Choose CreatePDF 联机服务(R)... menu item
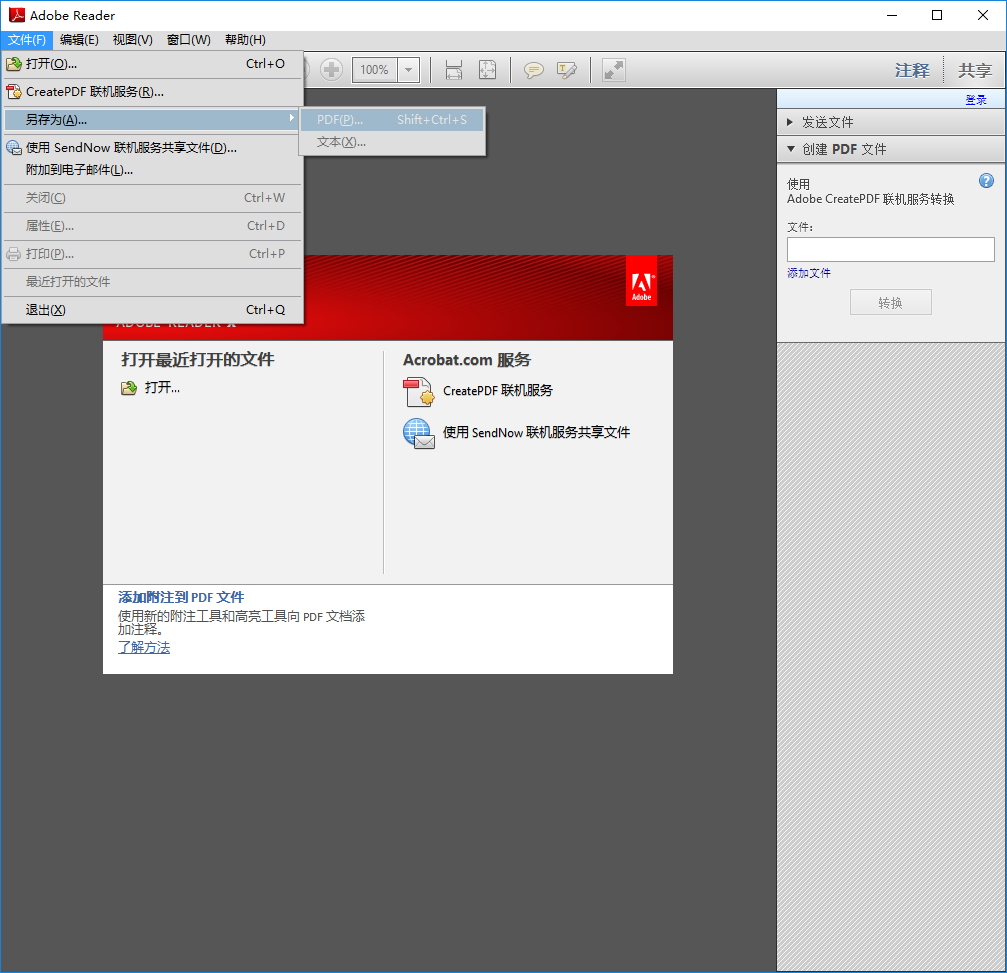This screenshot has width=1007, height=973. [152, 92]
